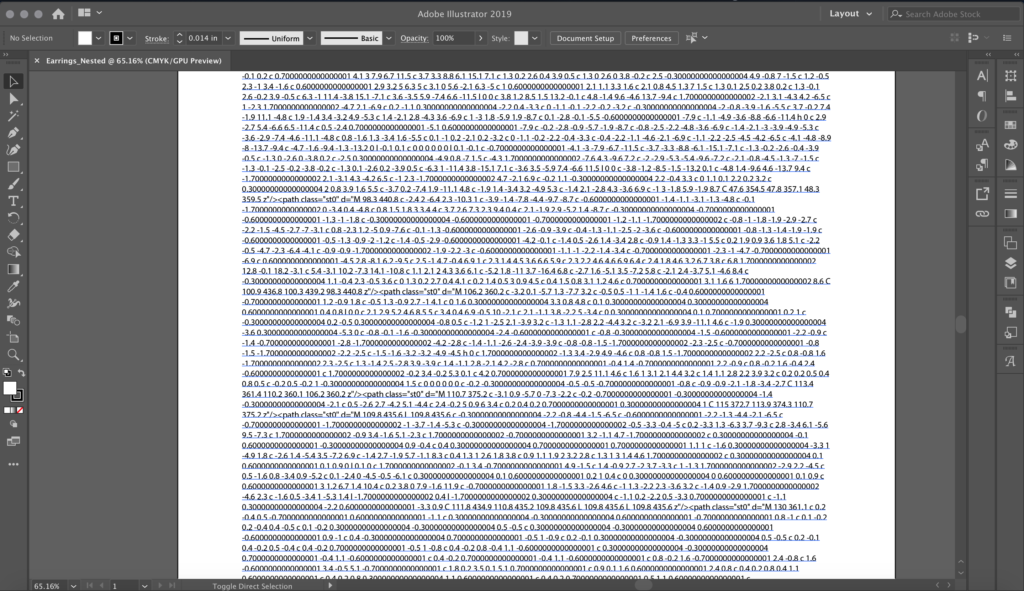Go to Illustrator Home screen

pyautogui.click(x=58, y=14)
